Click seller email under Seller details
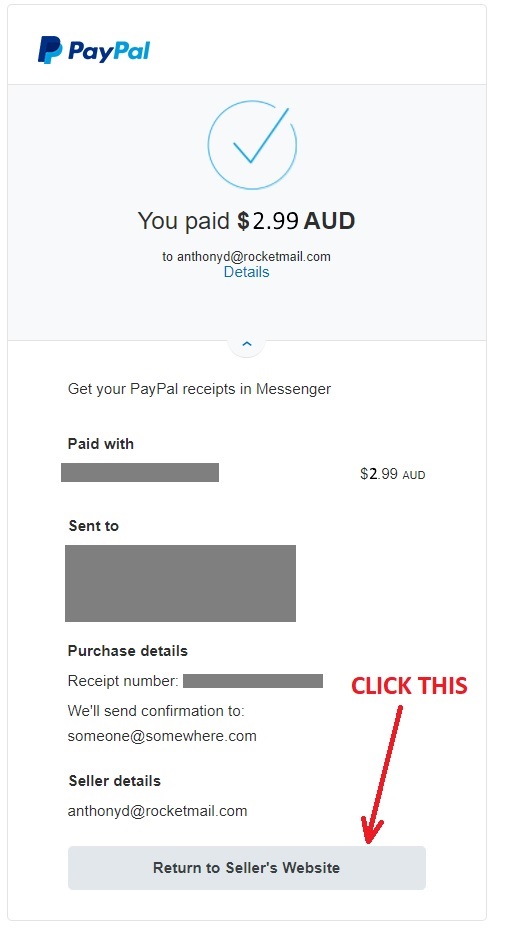The height and width of the screenshot is (935, 505). pyautogui.click(x=157, y=811)
